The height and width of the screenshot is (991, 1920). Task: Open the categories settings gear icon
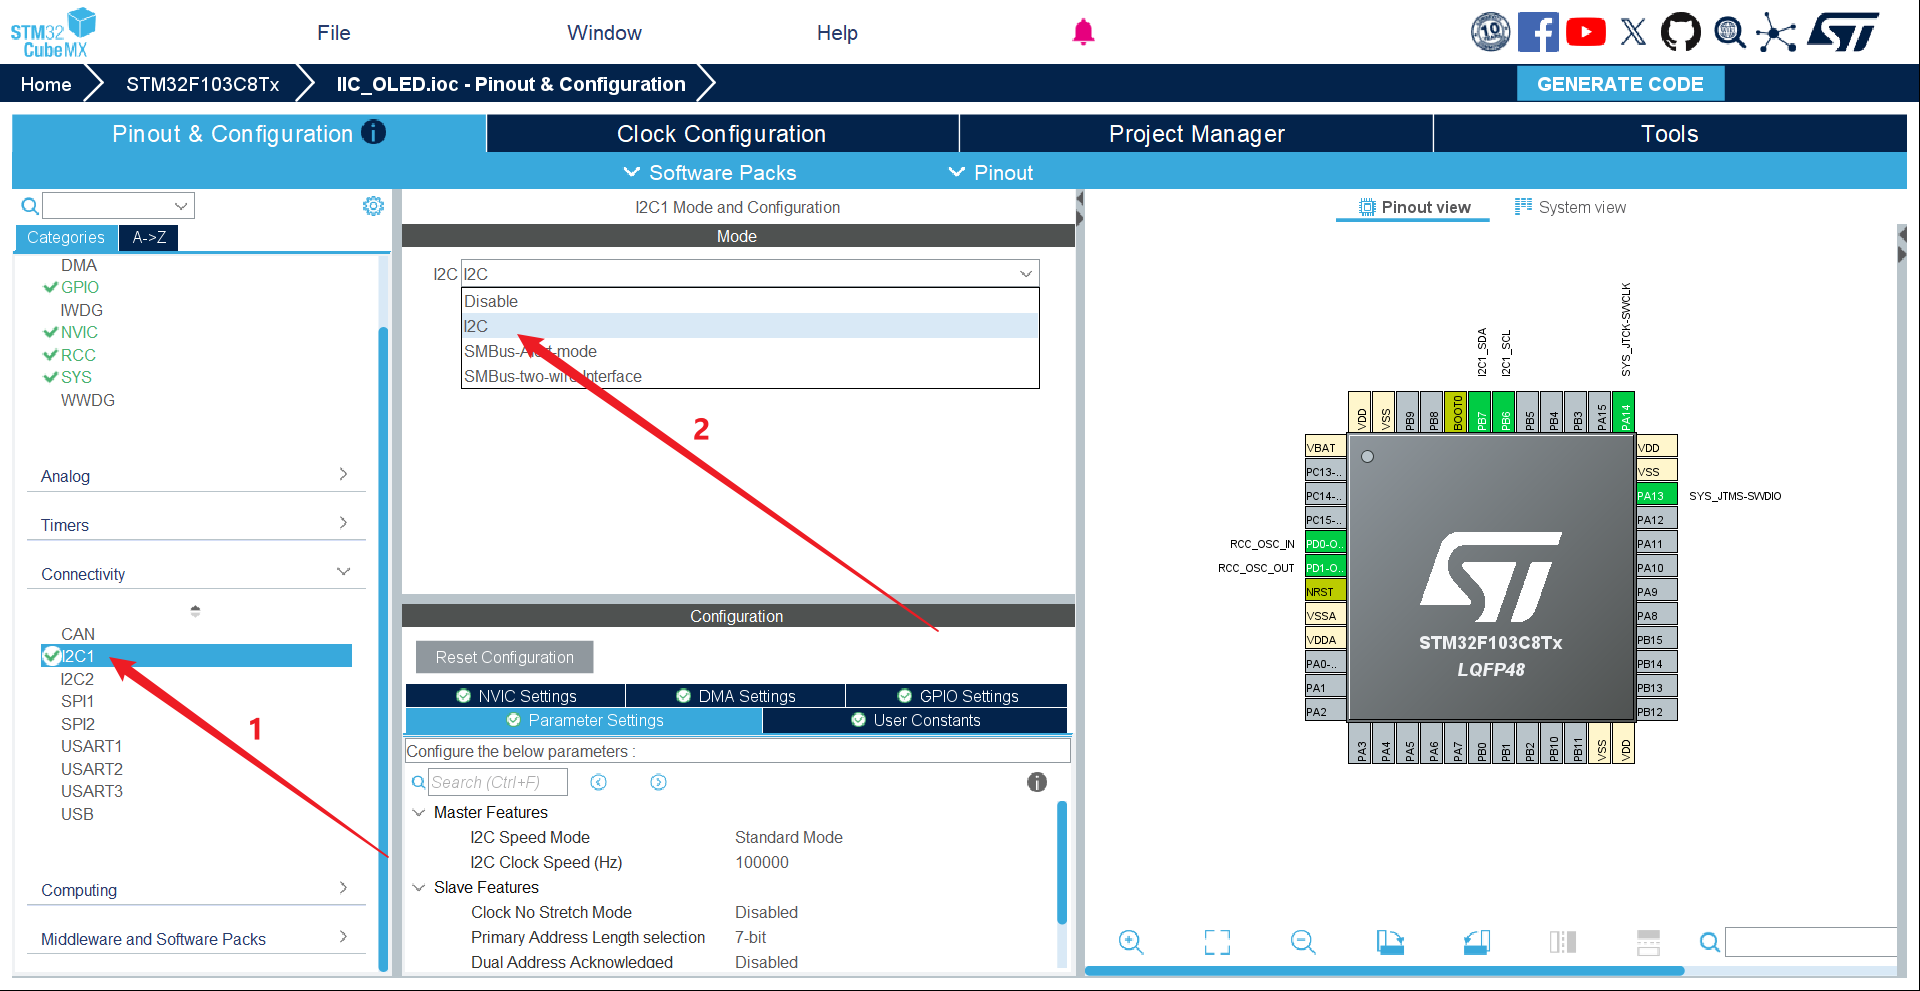(373, 206)
